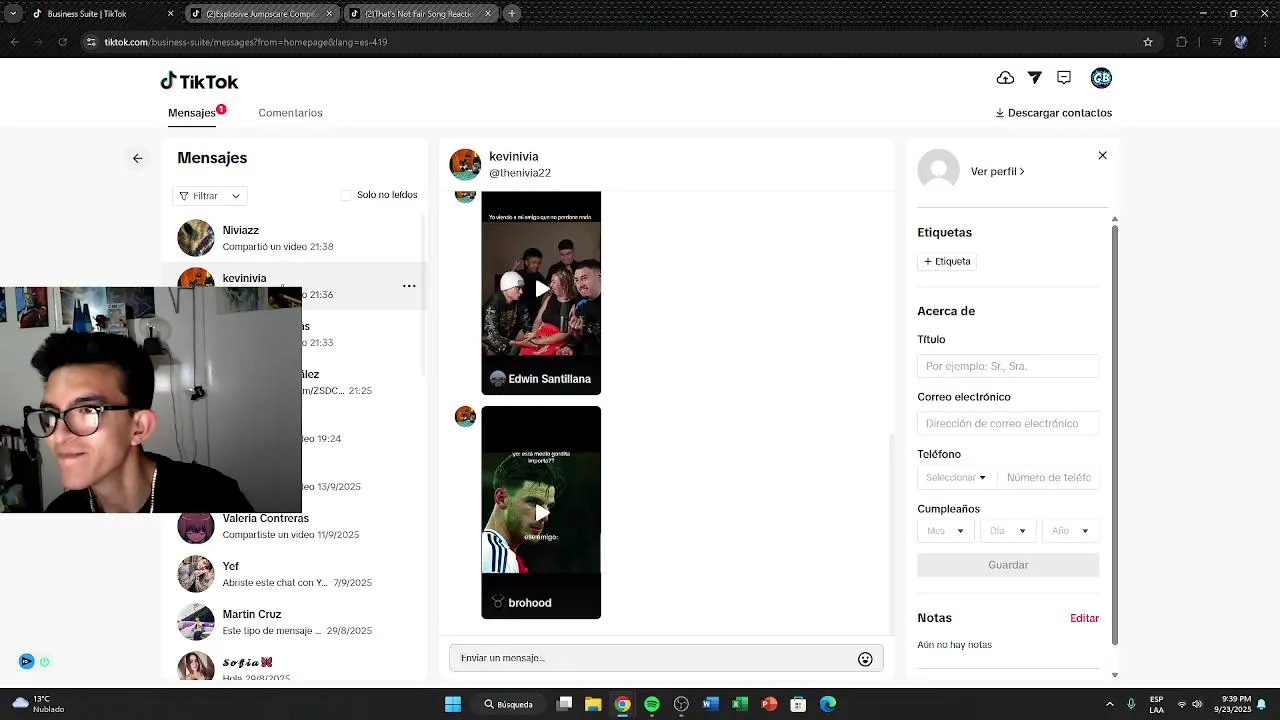
Task: Click the Yef contact avatar
Action: [196, 574]
